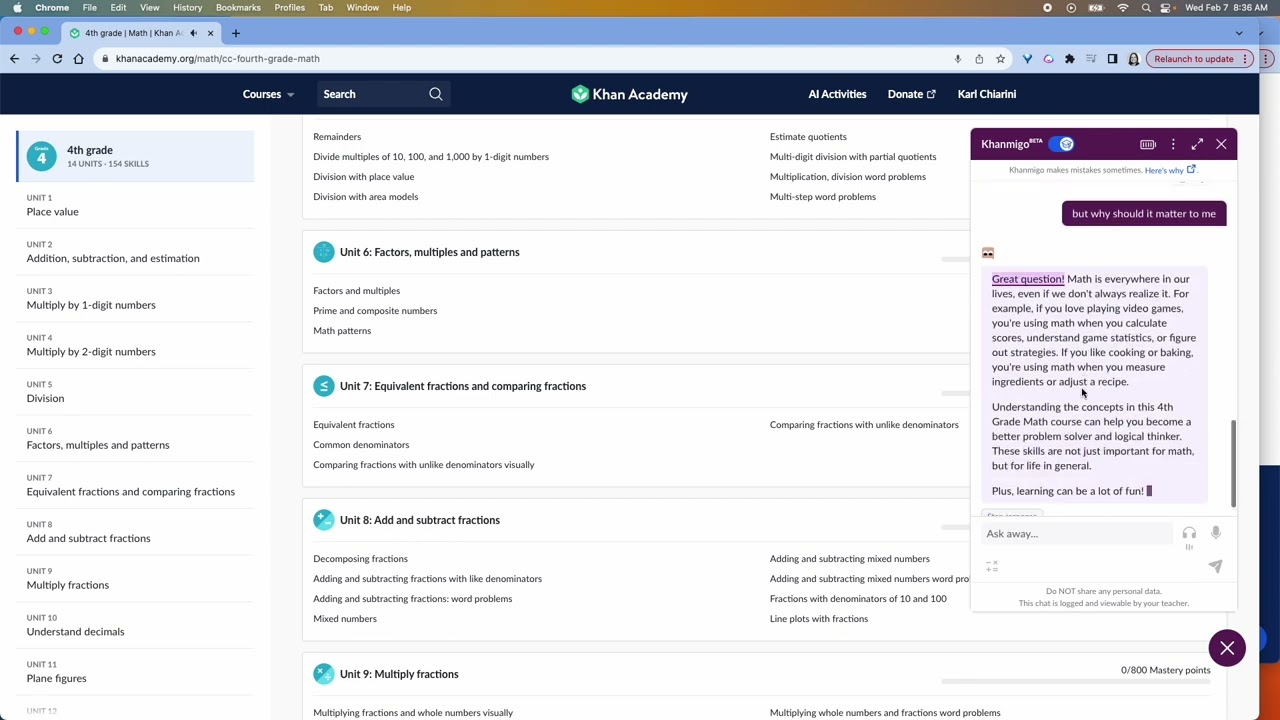This screenshot has width=1280, height=720.
Task: Click the search magnifier icon in header
Action: (436, 94)
